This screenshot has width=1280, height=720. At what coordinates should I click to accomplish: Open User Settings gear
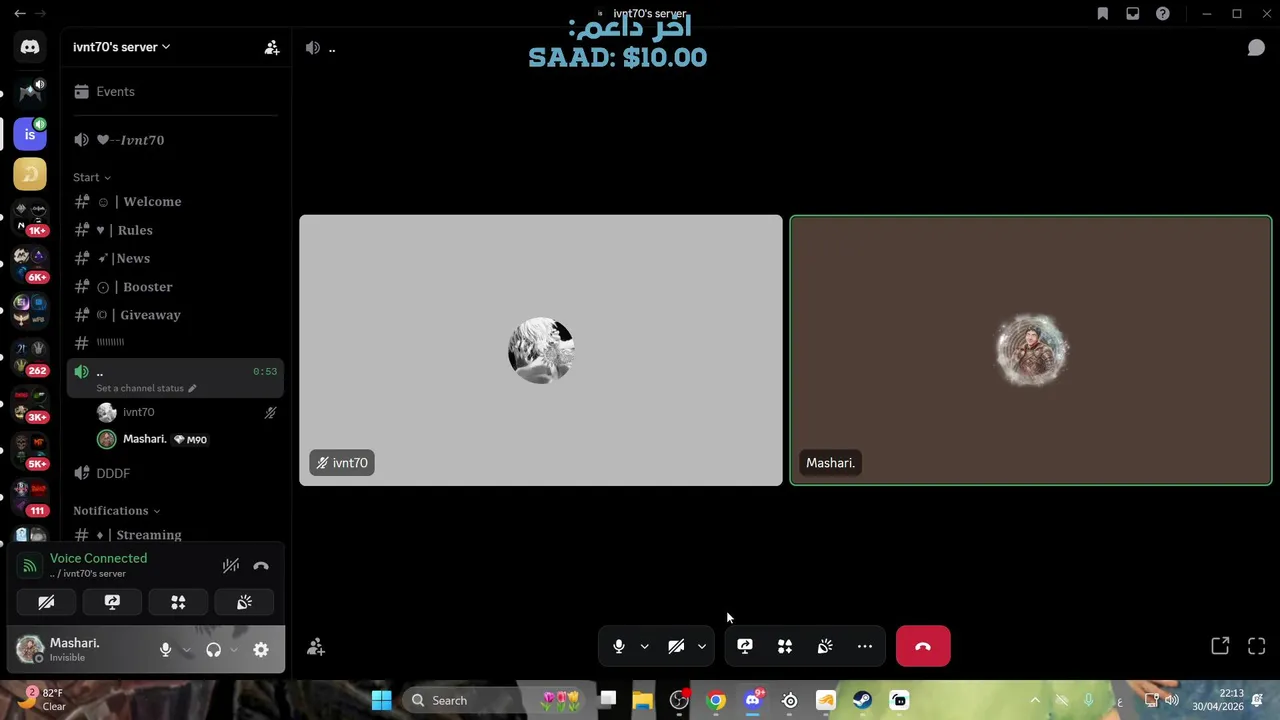(x=261, y=650)
